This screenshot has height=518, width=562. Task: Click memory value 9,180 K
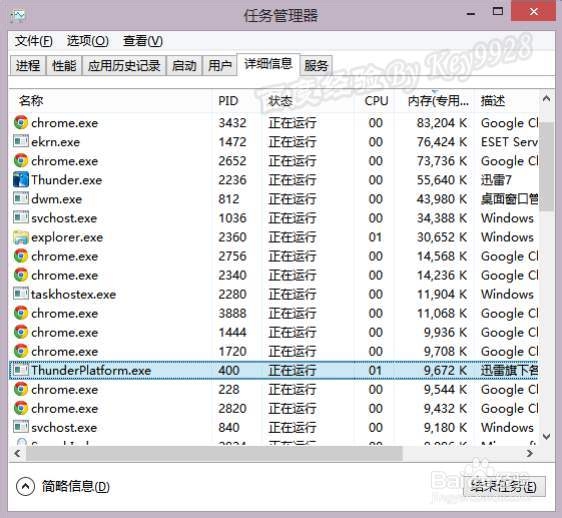coord(445,427)
